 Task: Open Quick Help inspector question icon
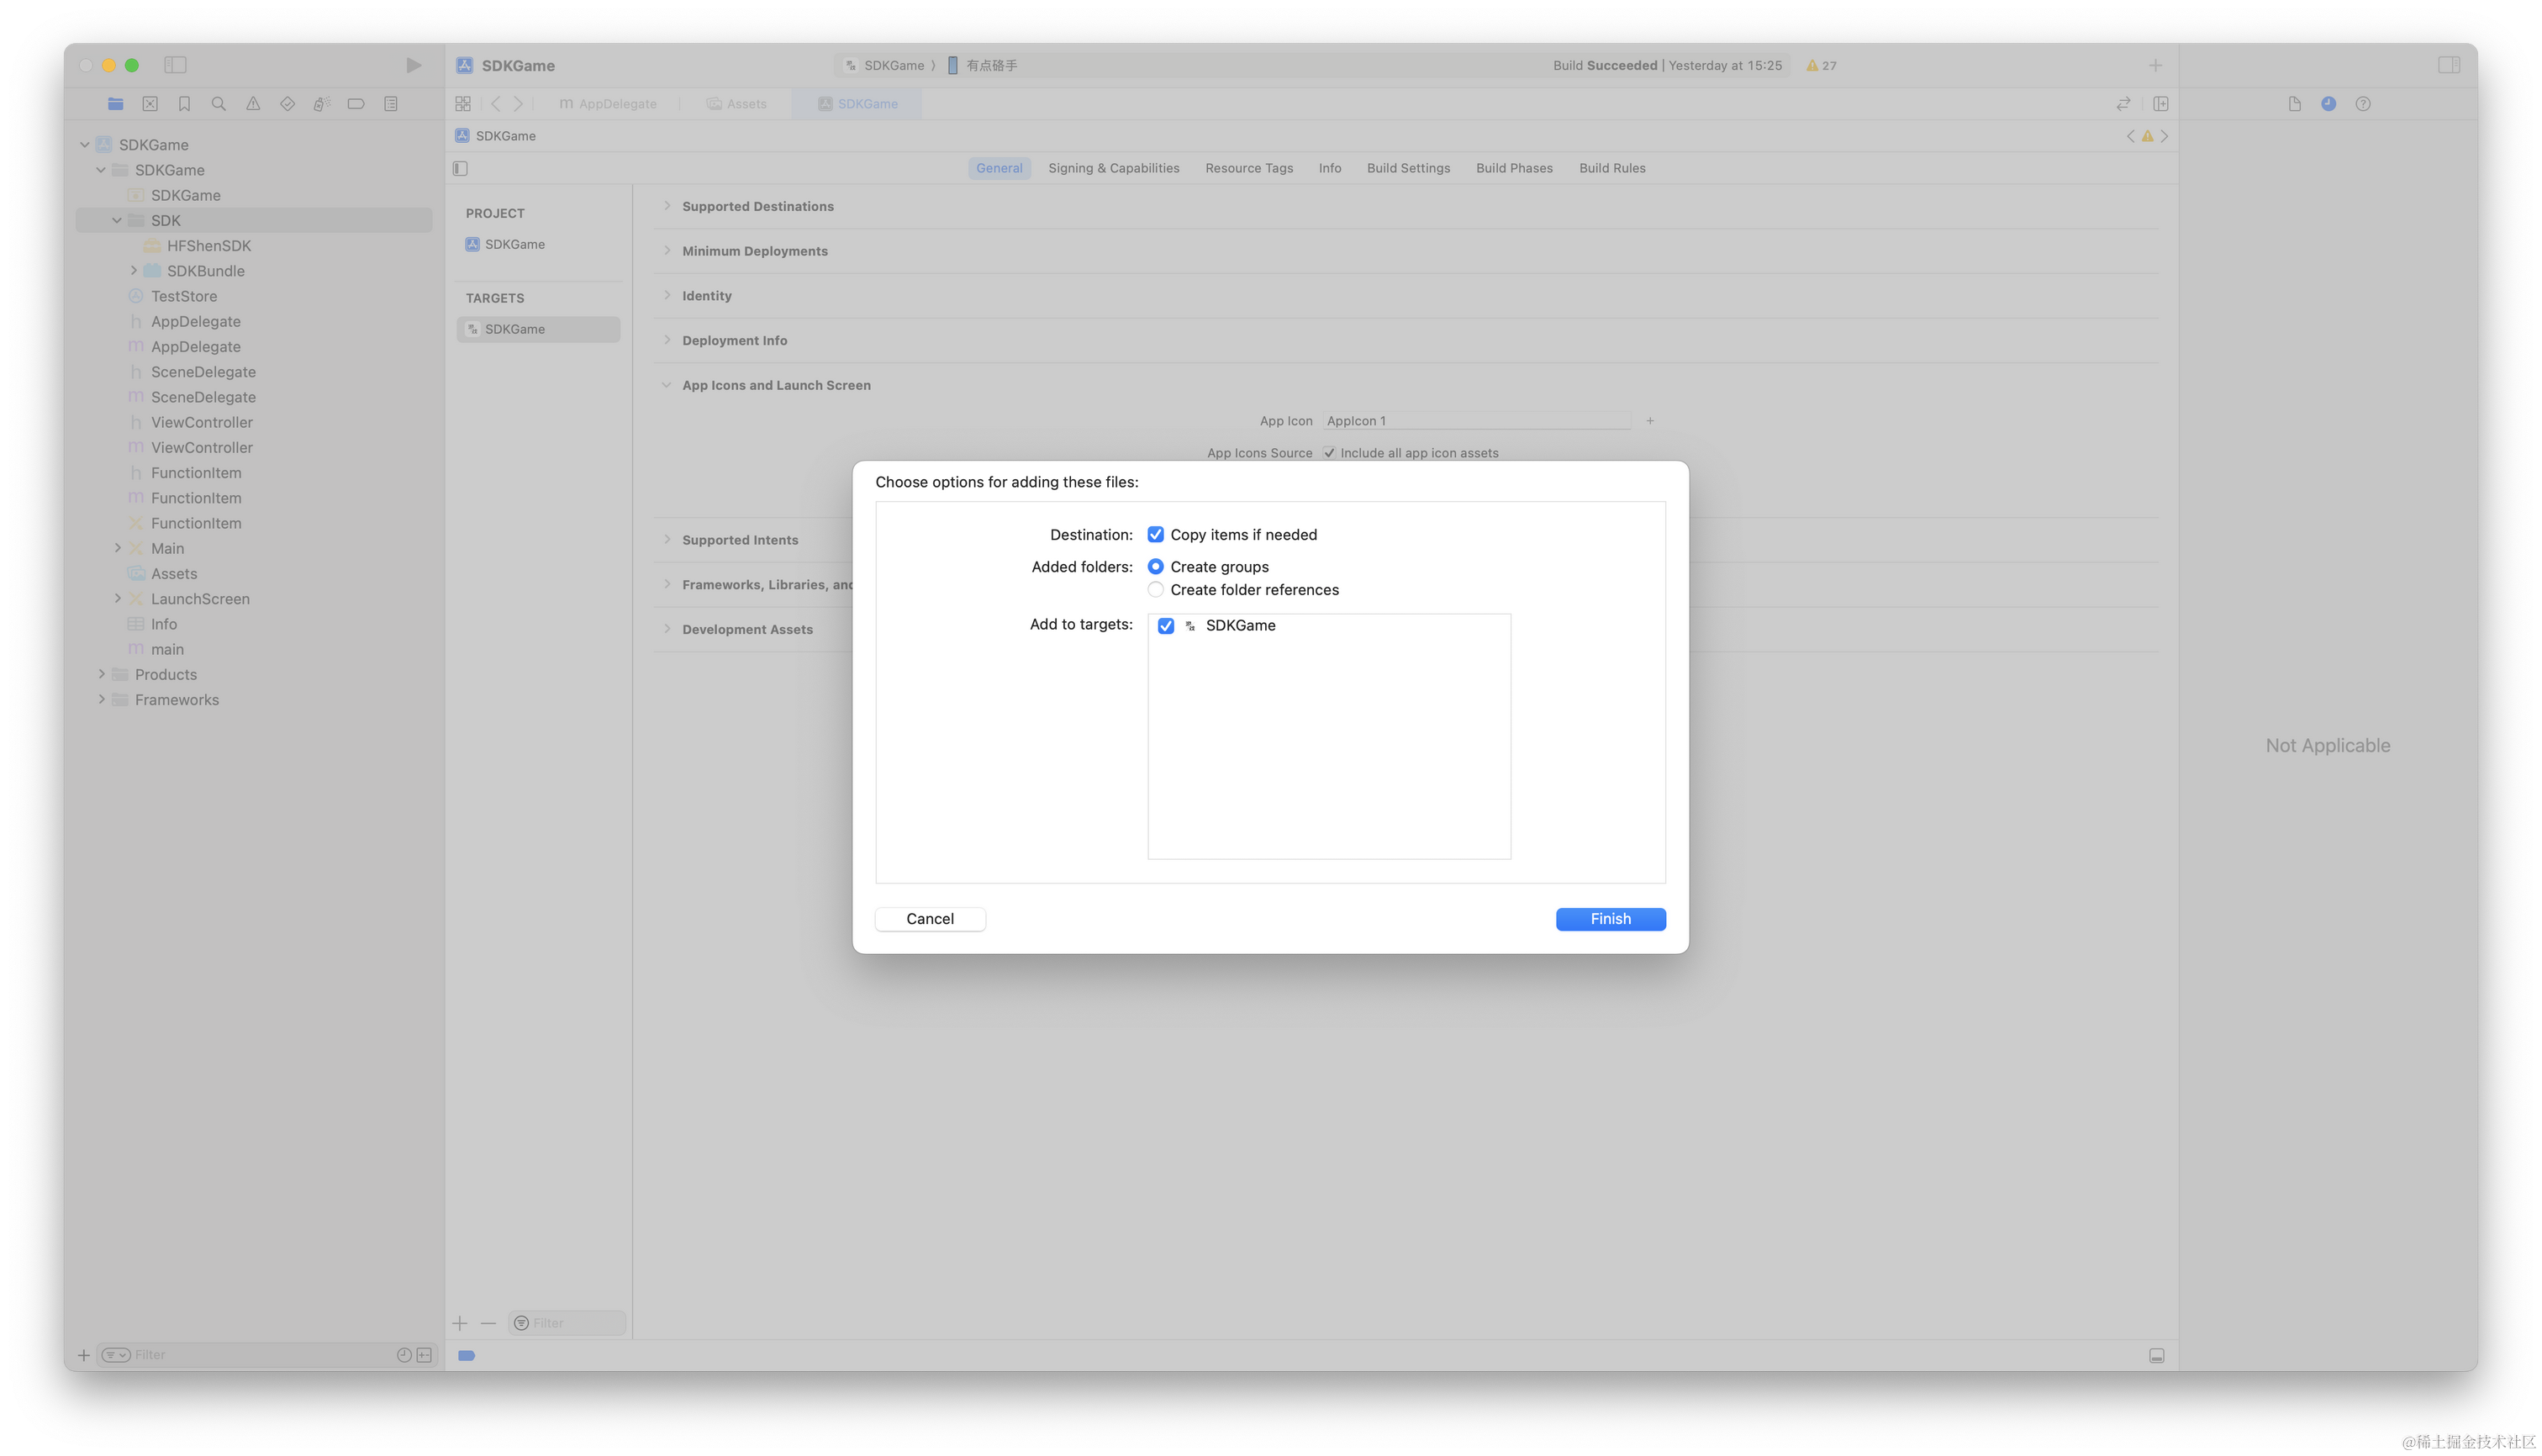tap(2363, 104)
